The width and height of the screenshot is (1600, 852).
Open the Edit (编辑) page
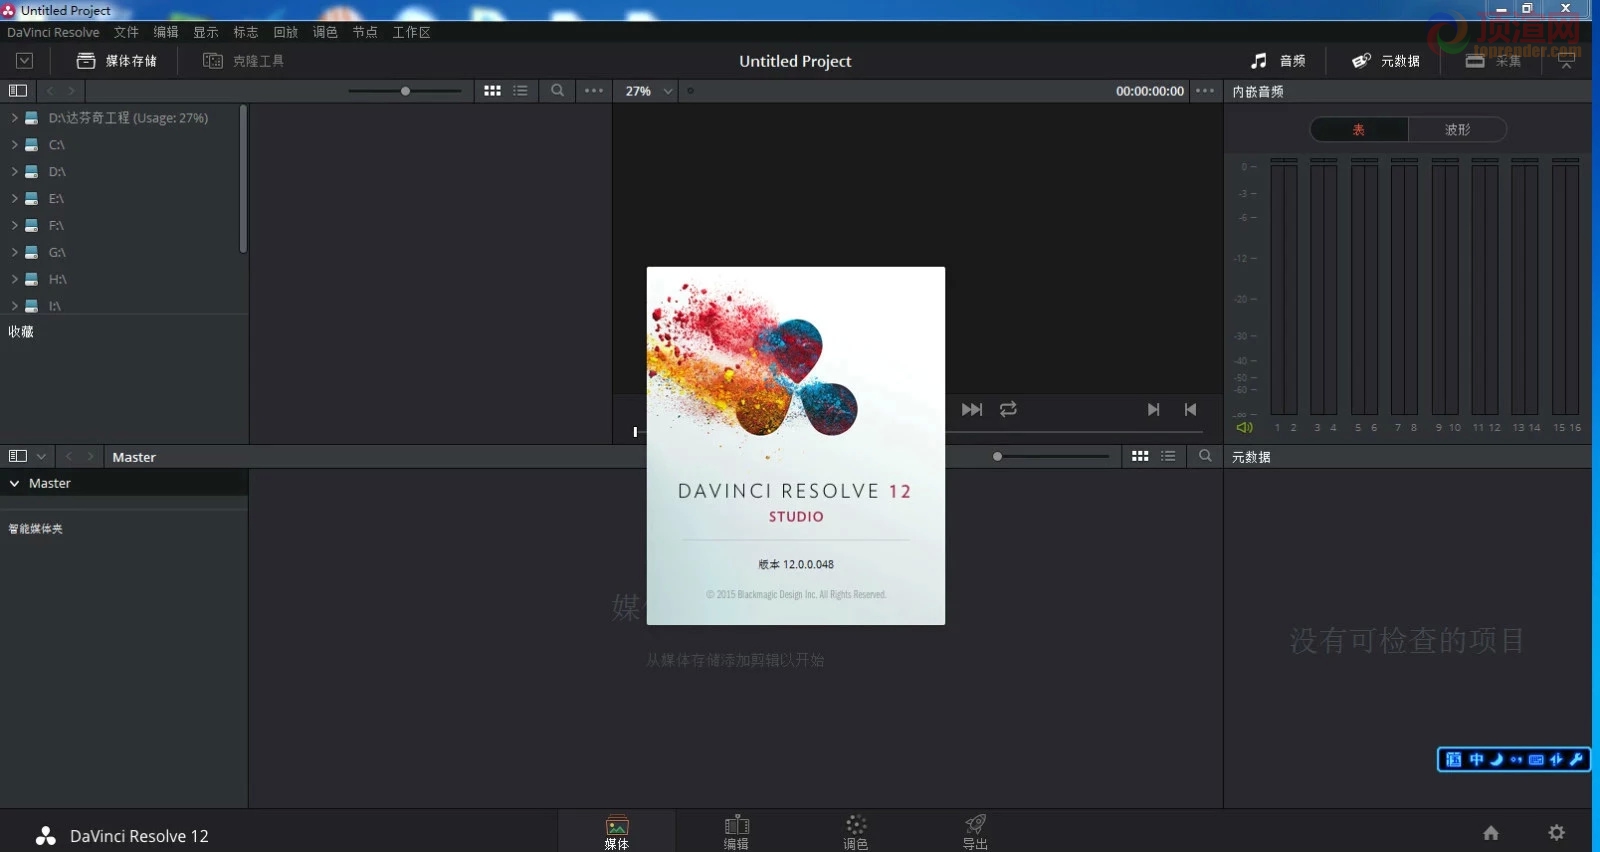coord(736,832)
